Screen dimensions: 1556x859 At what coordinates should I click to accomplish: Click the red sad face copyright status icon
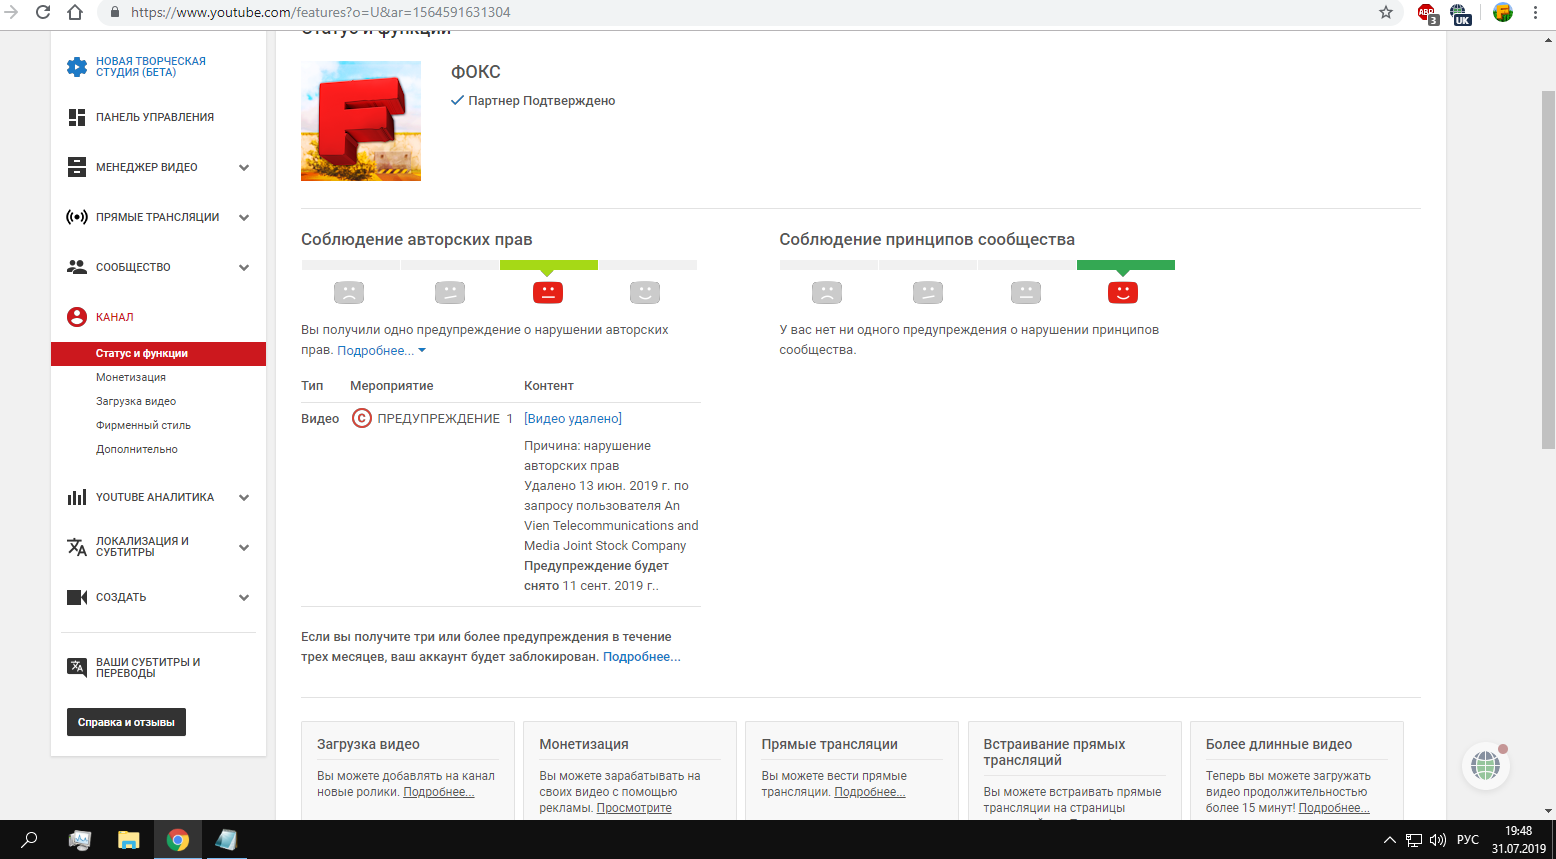pyautogui.click(x=547, y=292)
